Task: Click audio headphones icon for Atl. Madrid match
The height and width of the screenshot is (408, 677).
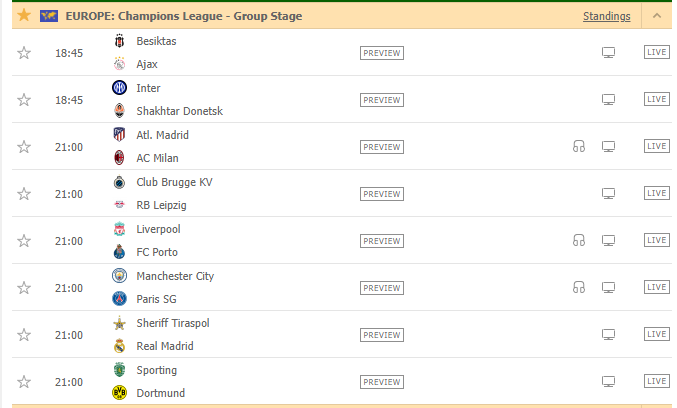Action: [x=579, y=147]
